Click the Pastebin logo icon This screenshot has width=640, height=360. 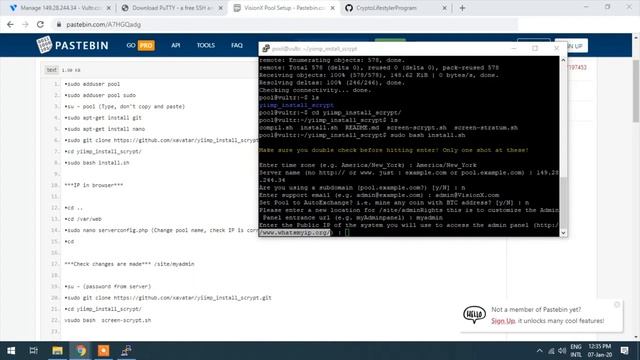[44, 45]
